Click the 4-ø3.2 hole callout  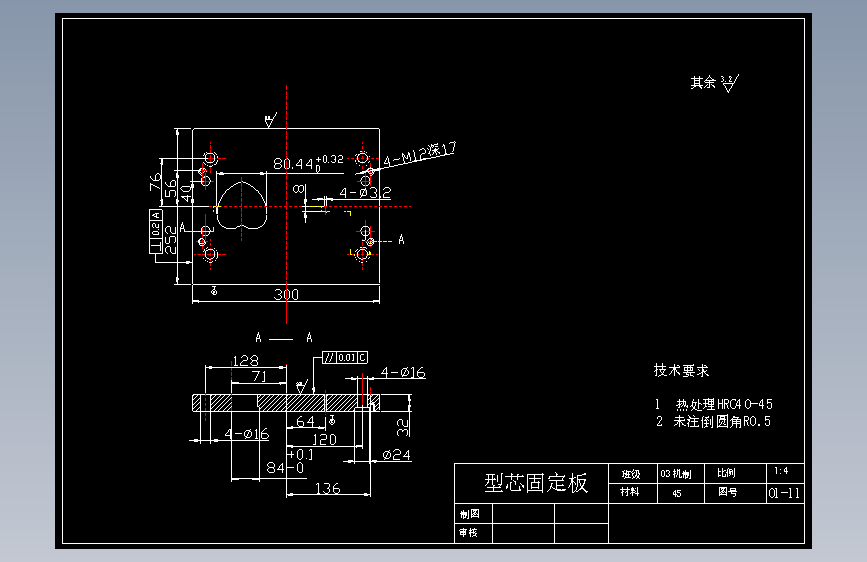coord(365,192)
